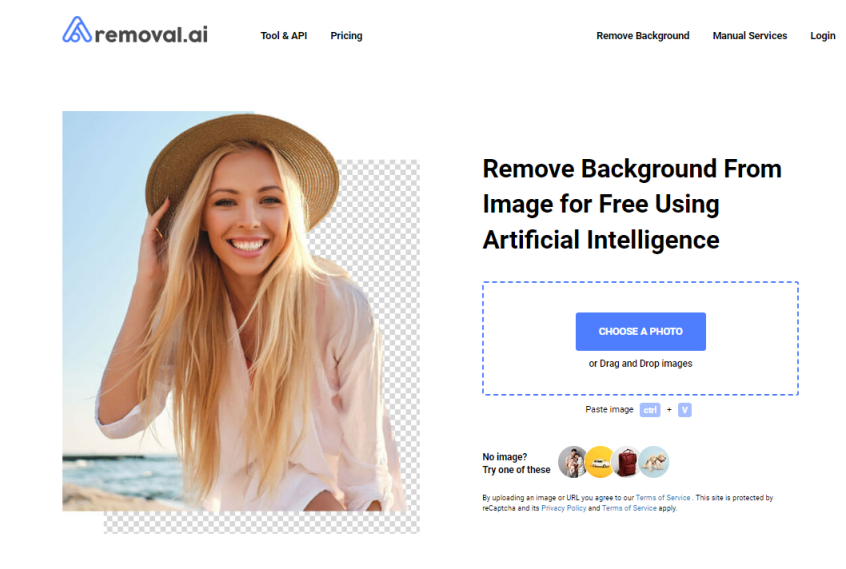Open the Terms of Service link after 'agree to our'
This screenshot has width=846, height=569.
tap(663, 498)
